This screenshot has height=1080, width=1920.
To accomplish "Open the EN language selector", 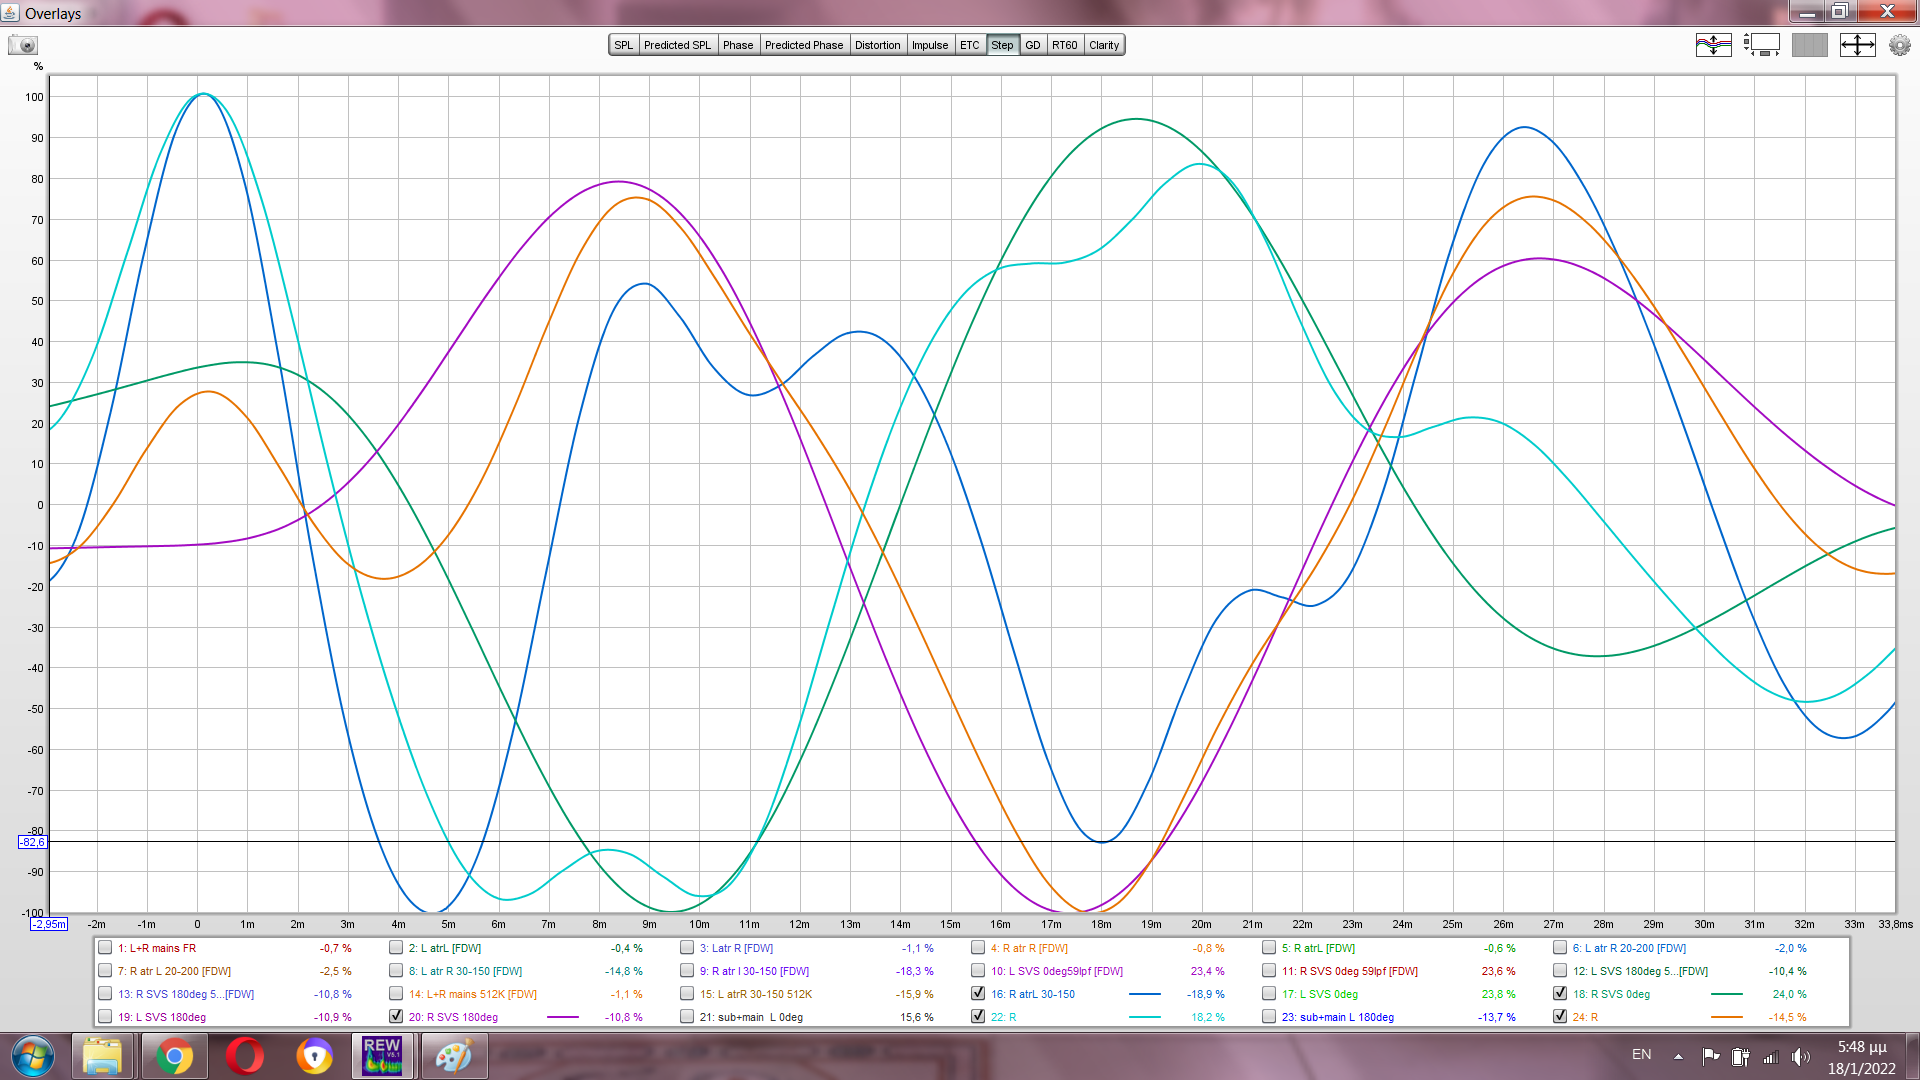I will [x=1641, y=1055].
